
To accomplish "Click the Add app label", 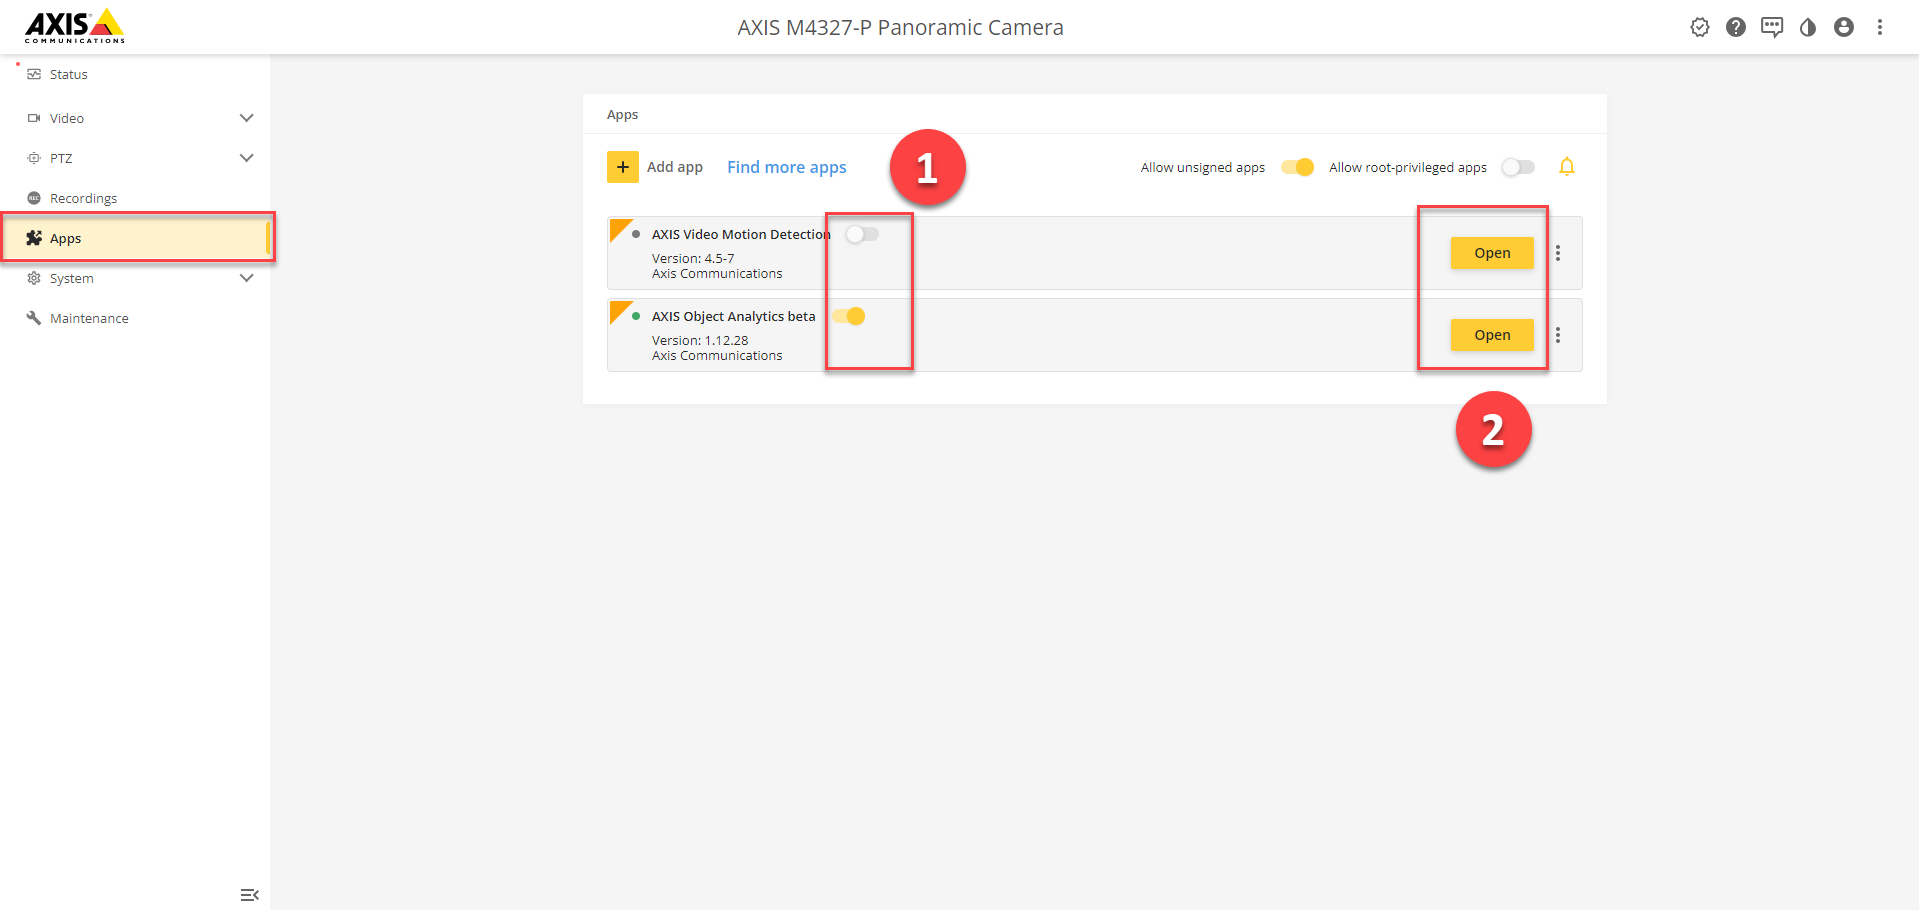I will [675, 167].
